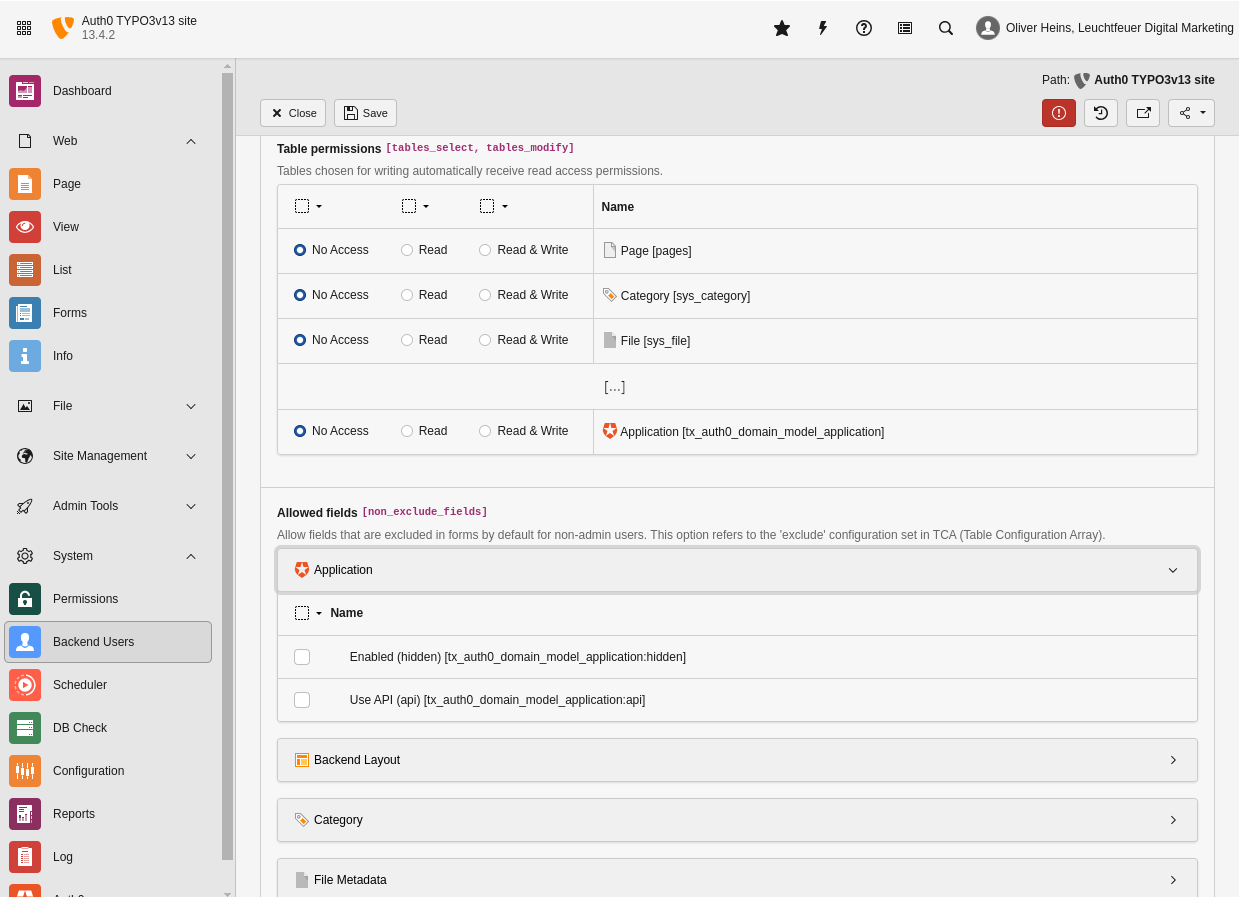Click the module menu scrollbar
The height and width of the screenshot is (897, 1240).
pos(227,466)
